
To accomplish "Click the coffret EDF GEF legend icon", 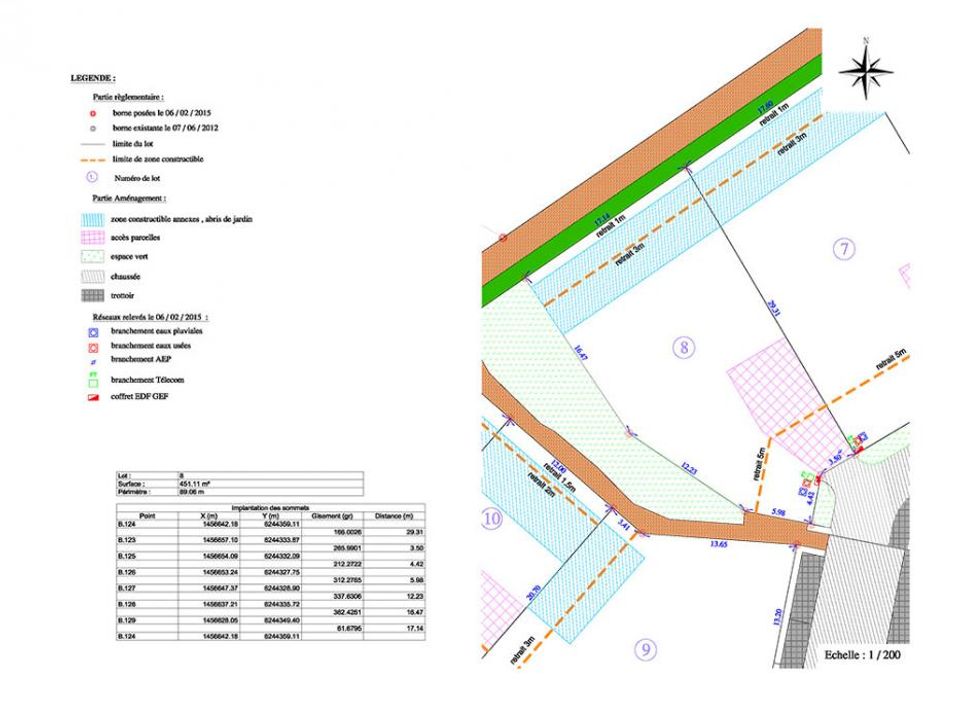I will tap(93, 397).
